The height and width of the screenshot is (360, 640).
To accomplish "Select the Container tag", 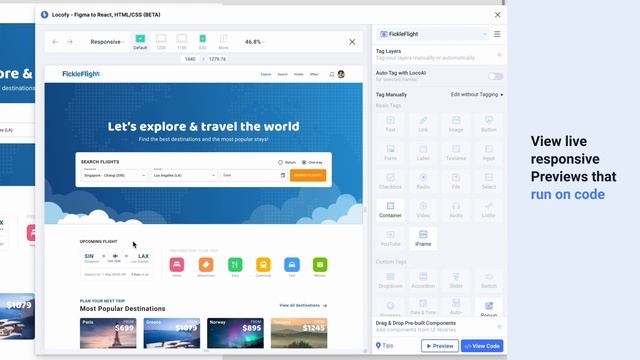I will (x=390, y=210).
